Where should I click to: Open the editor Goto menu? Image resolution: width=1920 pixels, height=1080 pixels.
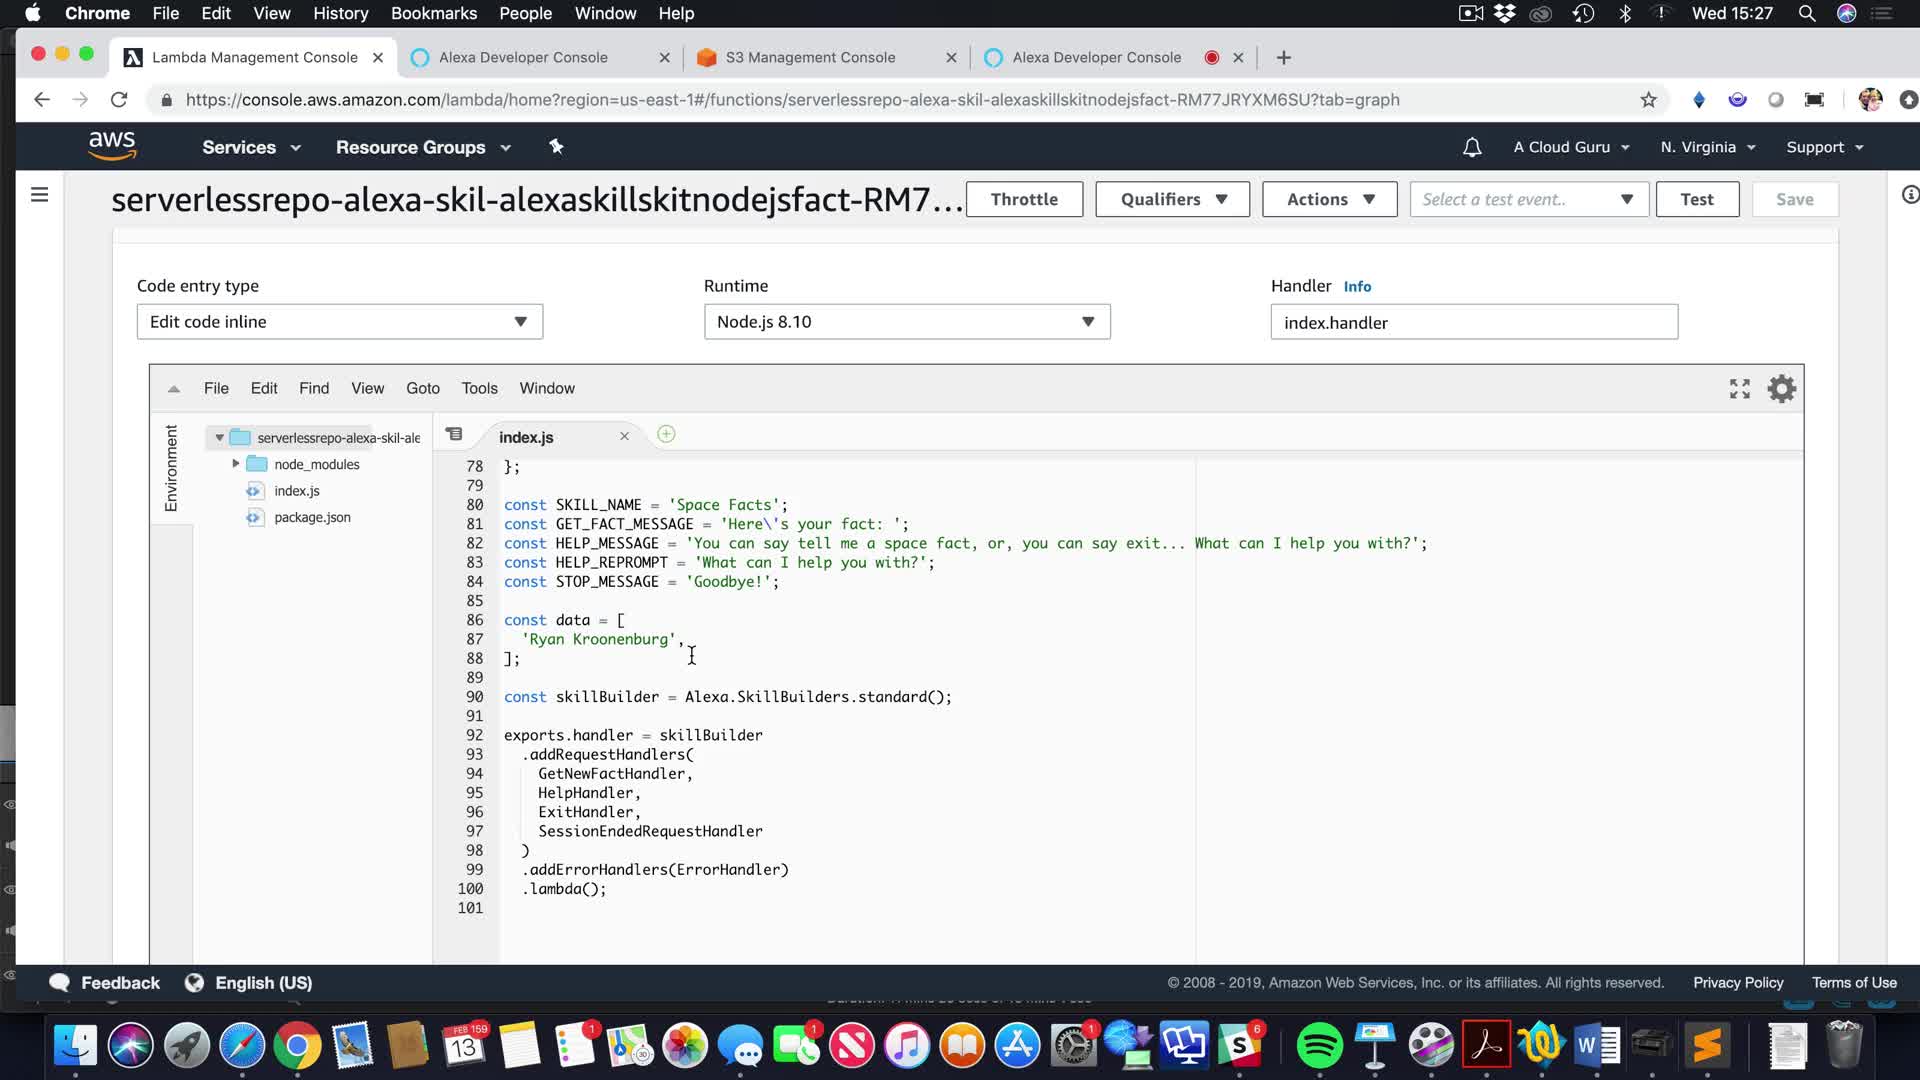pos(422,389)
